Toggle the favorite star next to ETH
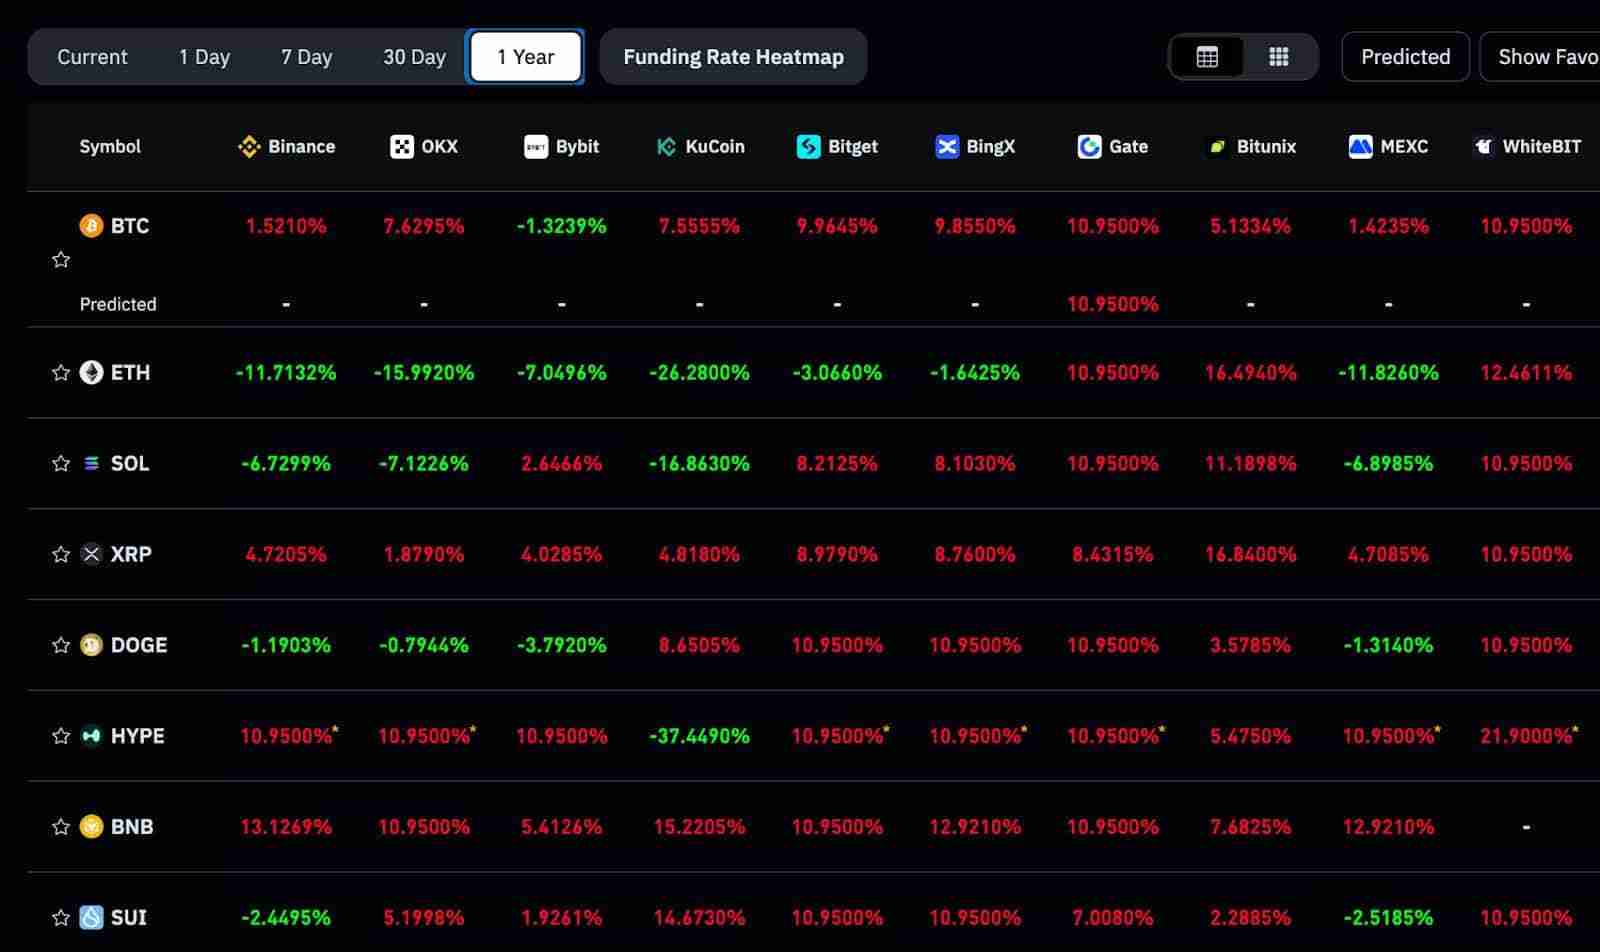 pyautogui.click(x=60, y=372)
